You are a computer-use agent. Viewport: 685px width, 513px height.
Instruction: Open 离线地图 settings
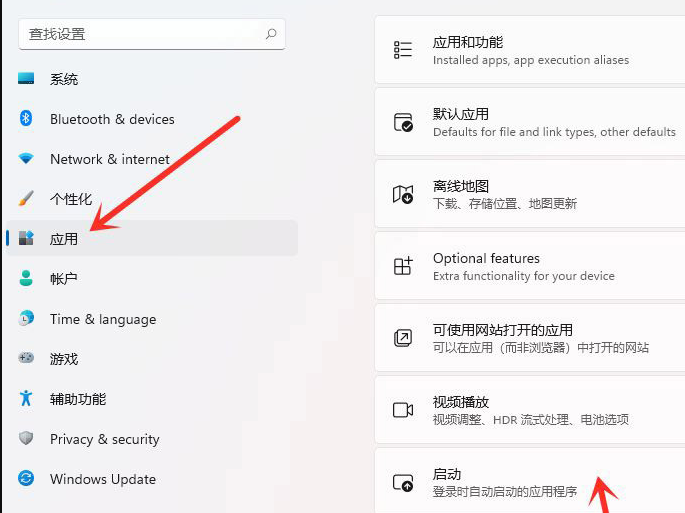tap(529, 195)
